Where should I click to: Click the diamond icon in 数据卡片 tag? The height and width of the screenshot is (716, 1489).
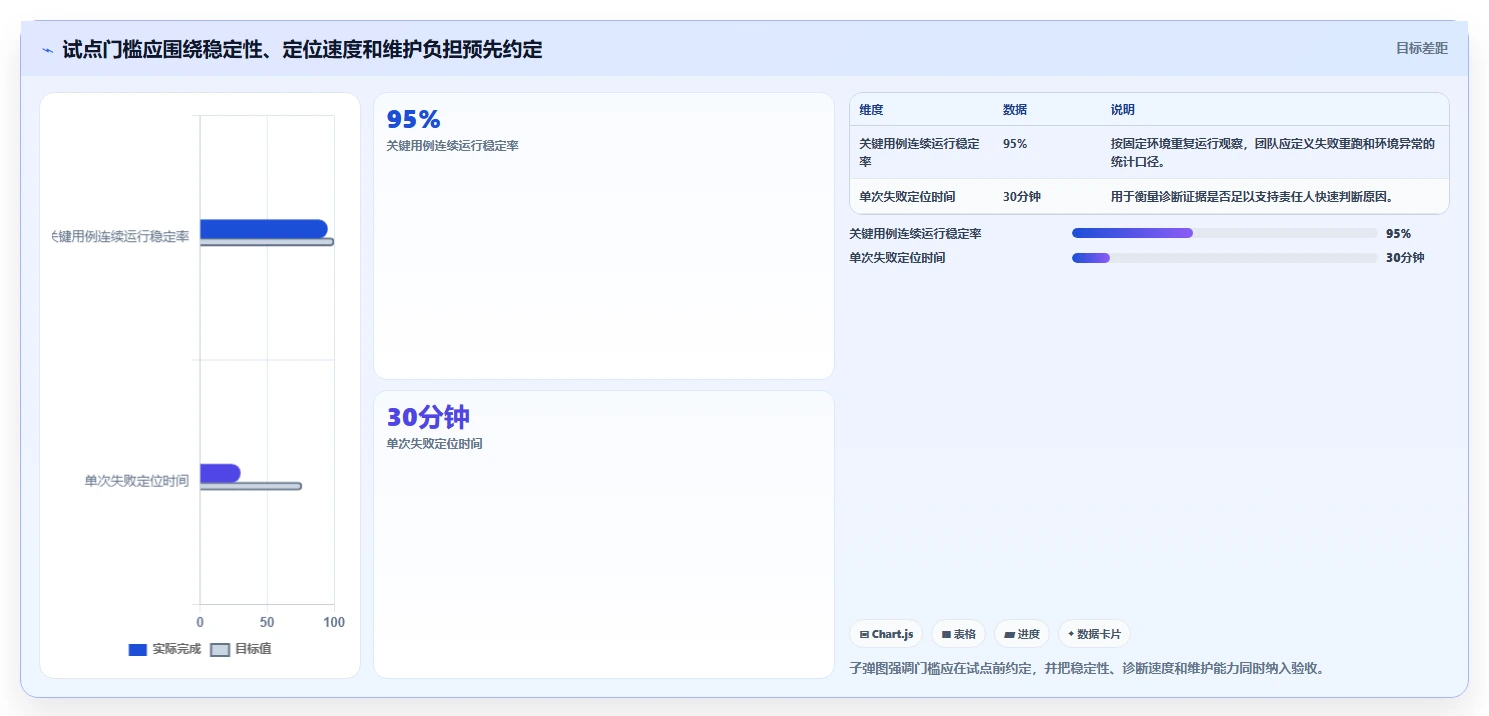pos(1071,633)
